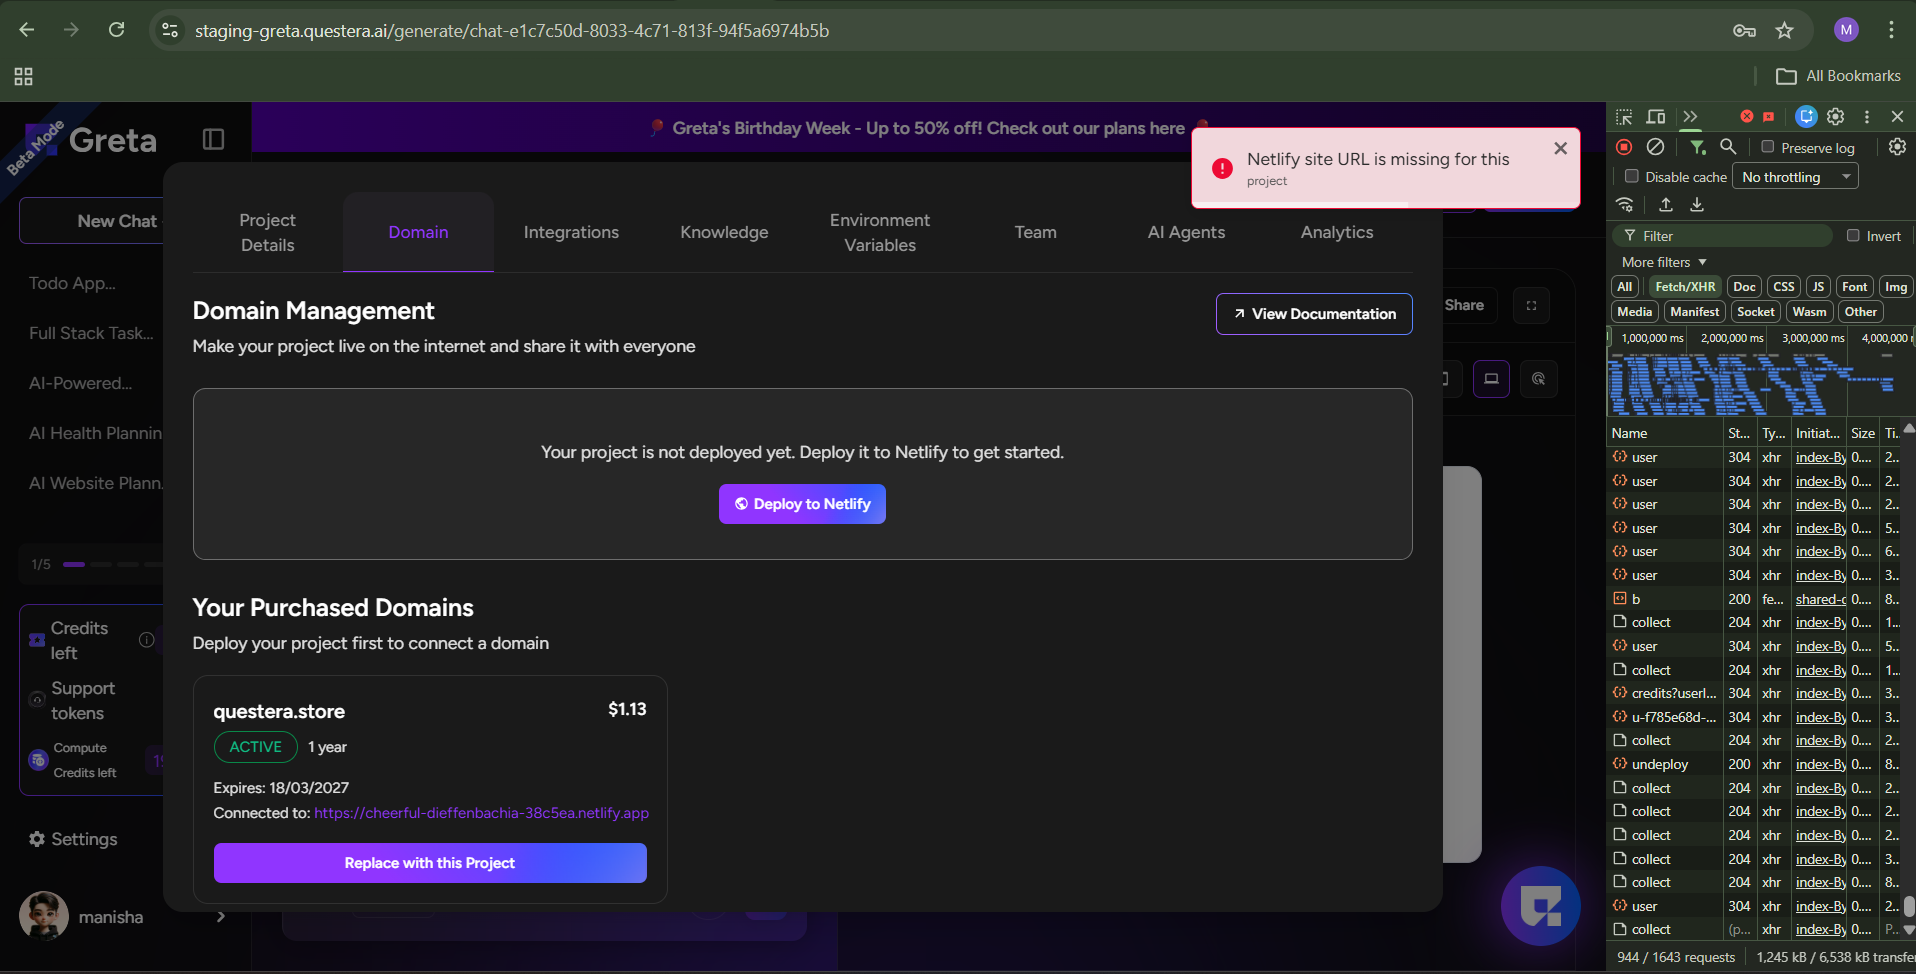Viewport: 1916px width, 974px height.
Task: Click the import HAR upload icon
Action: coord(1666,205)
